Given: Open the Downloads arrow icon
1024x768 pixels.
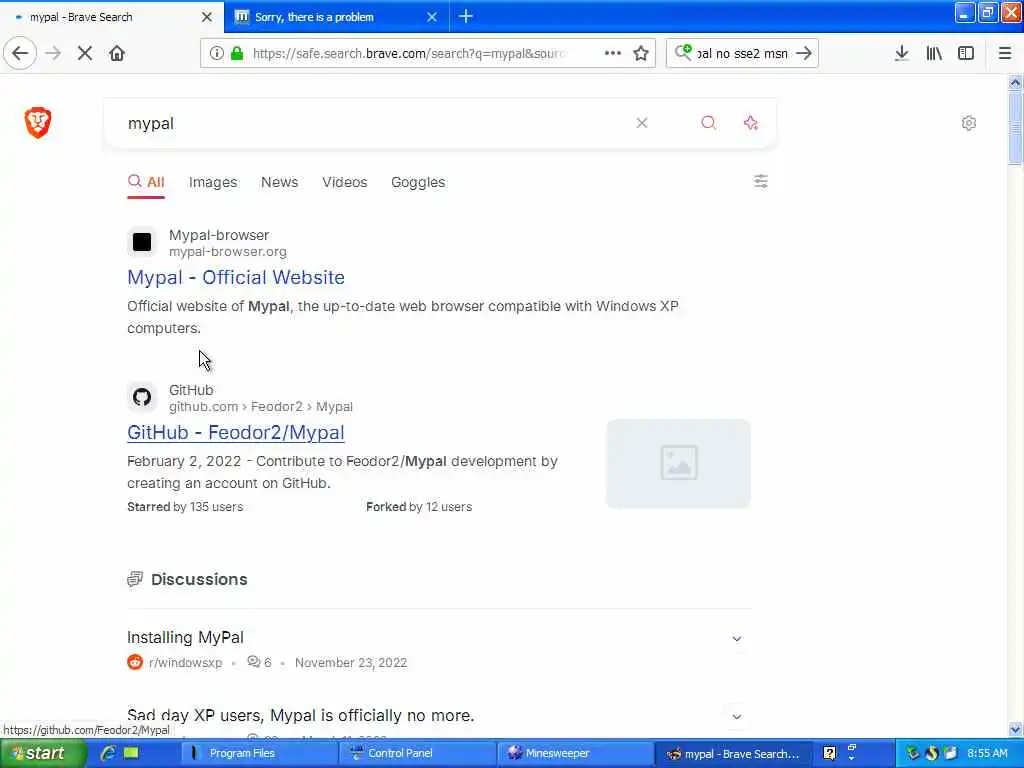Looking at the screenshot, I should point(901,53).
